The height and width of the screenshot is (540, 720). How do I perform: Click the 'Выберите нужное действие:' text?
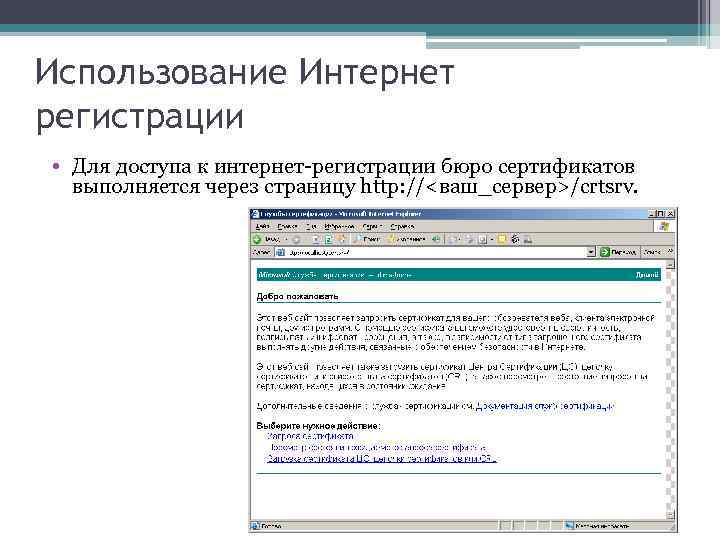(319, 426)
